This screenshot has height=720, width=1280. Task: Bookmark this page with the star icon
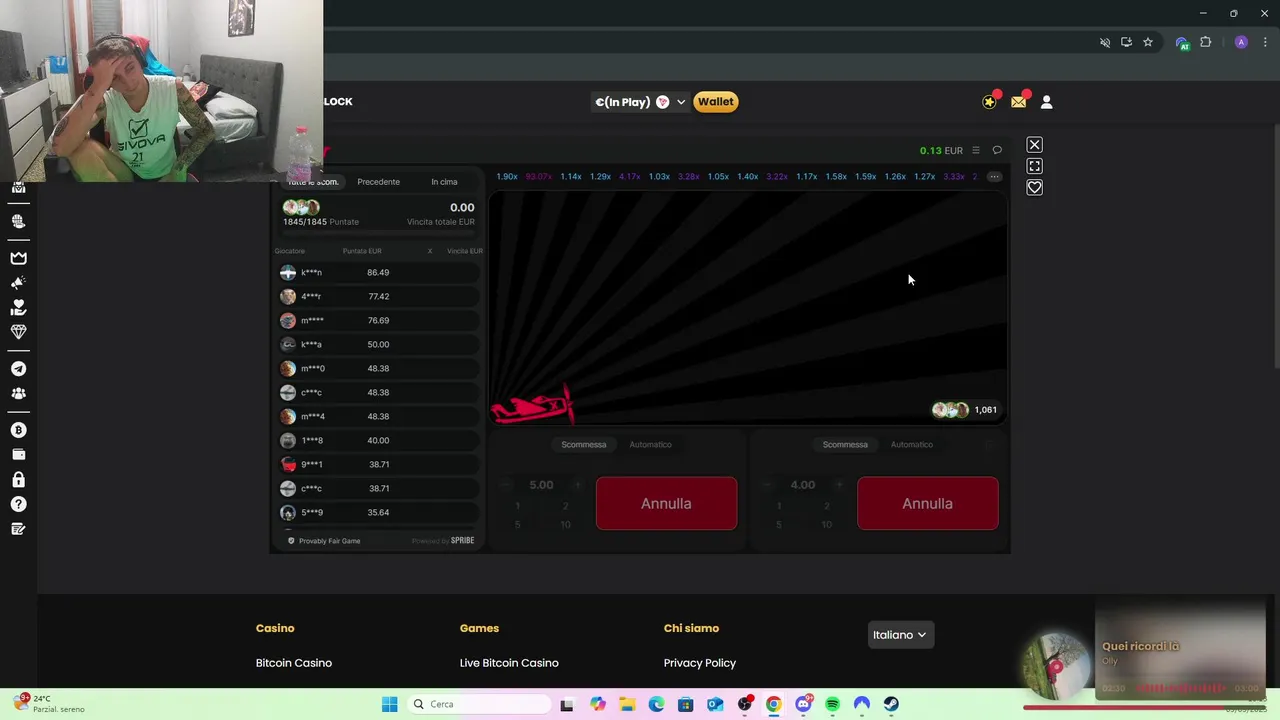coord(1148,42)
